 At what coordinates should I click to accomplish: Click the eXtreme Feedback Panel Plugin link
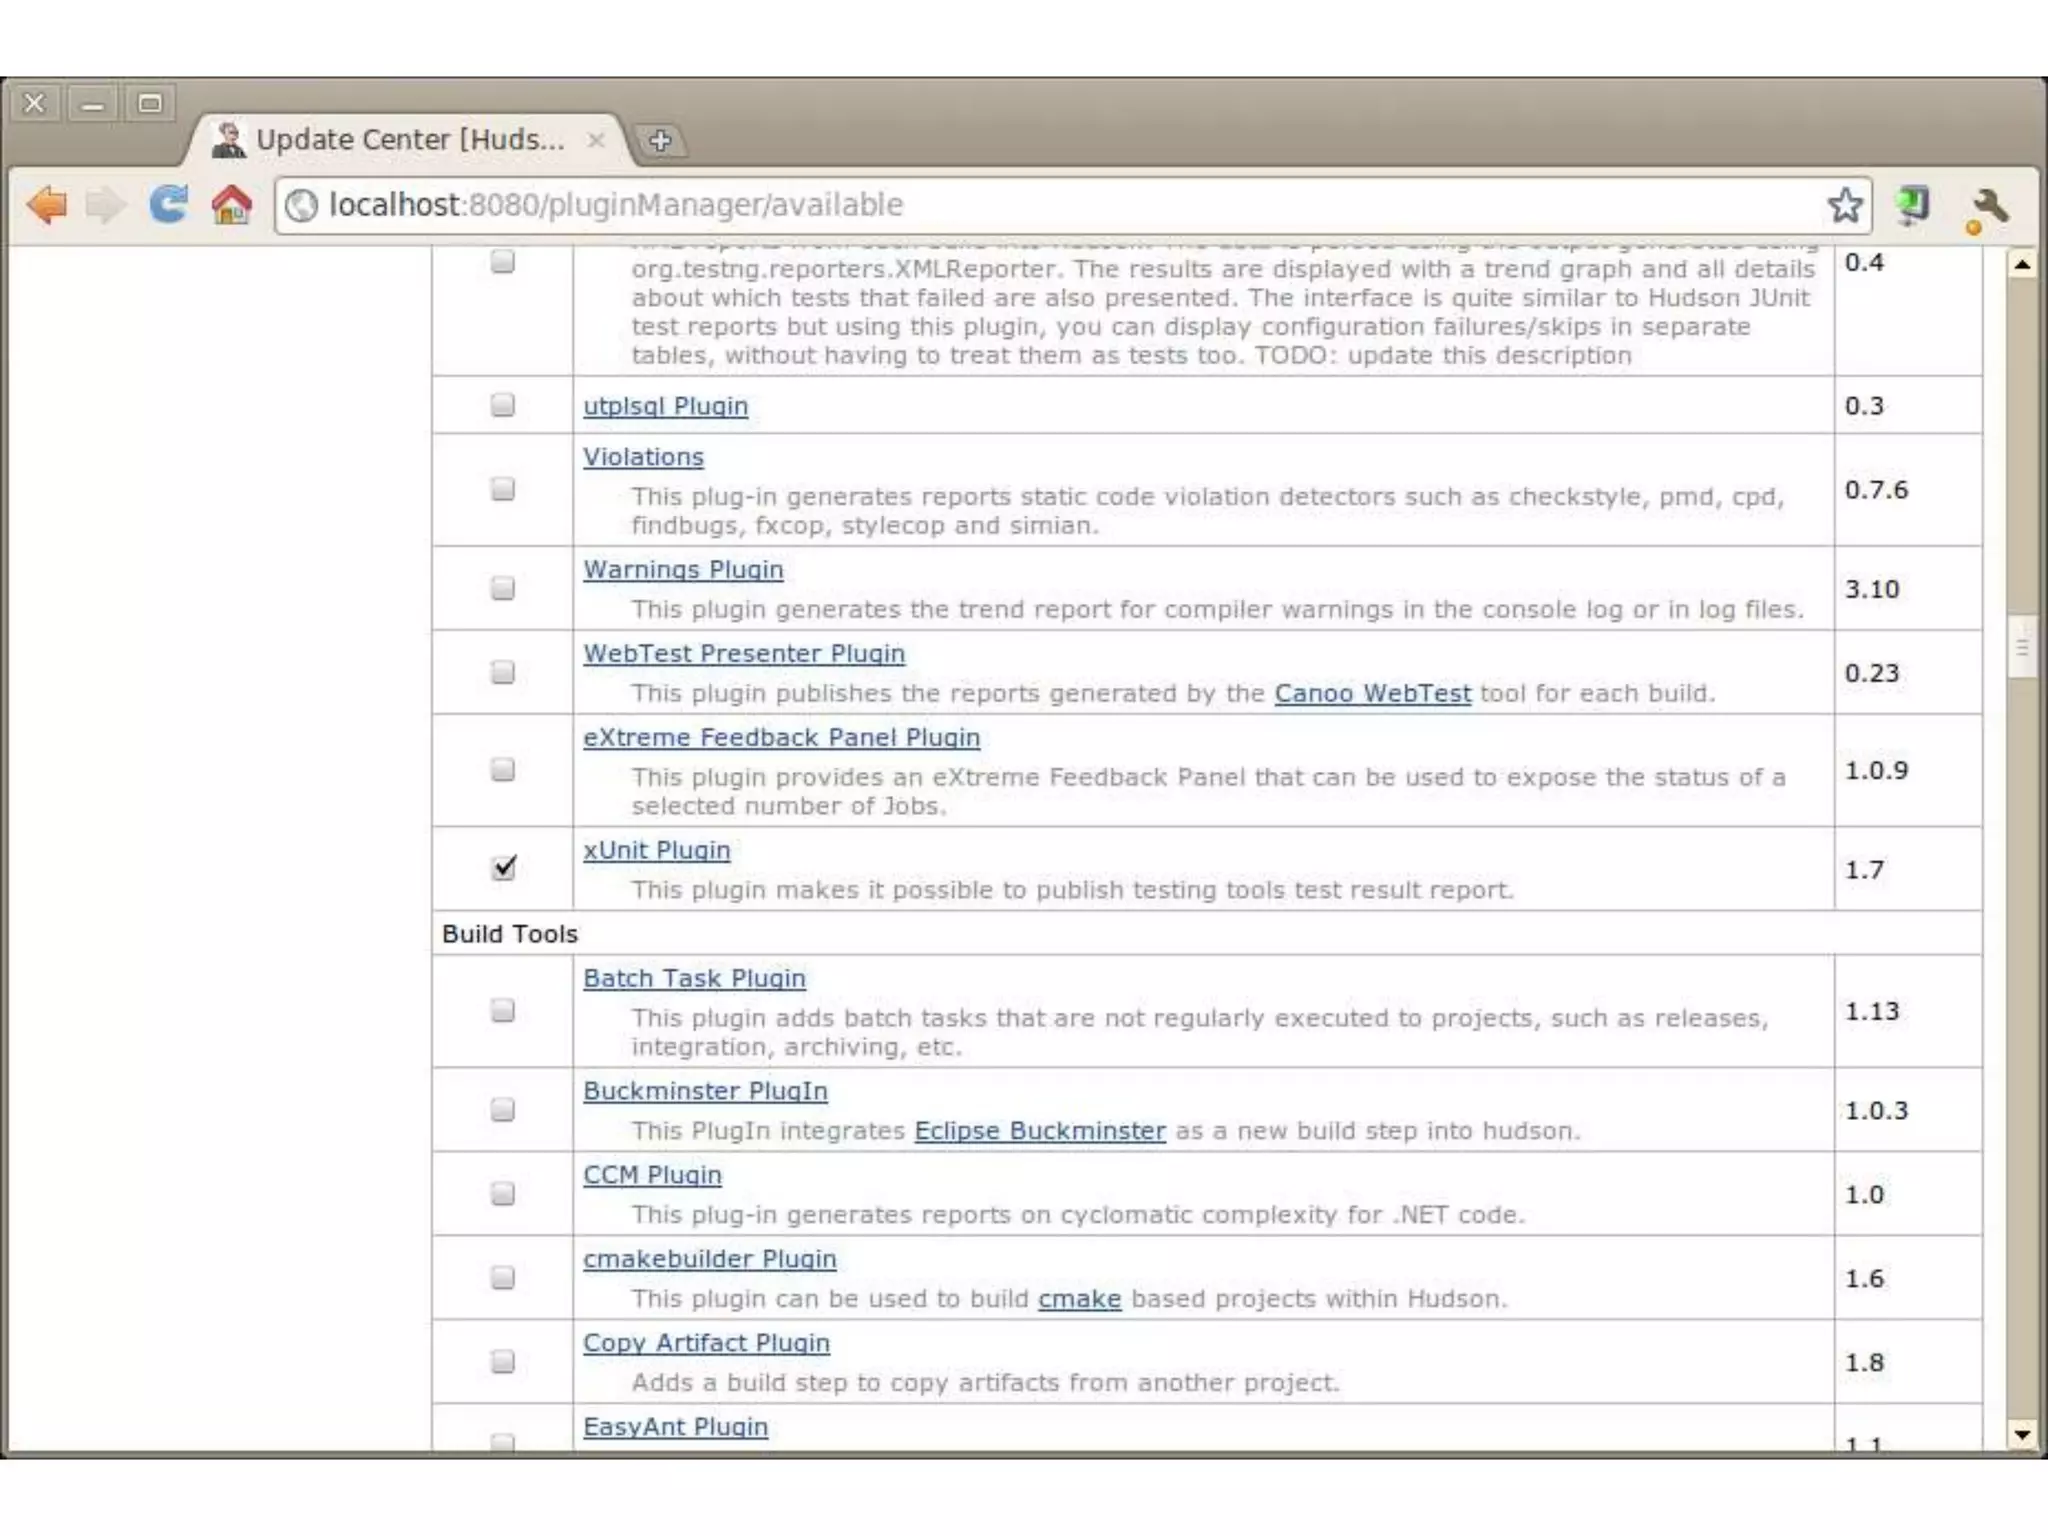click(x=781, y=738)
